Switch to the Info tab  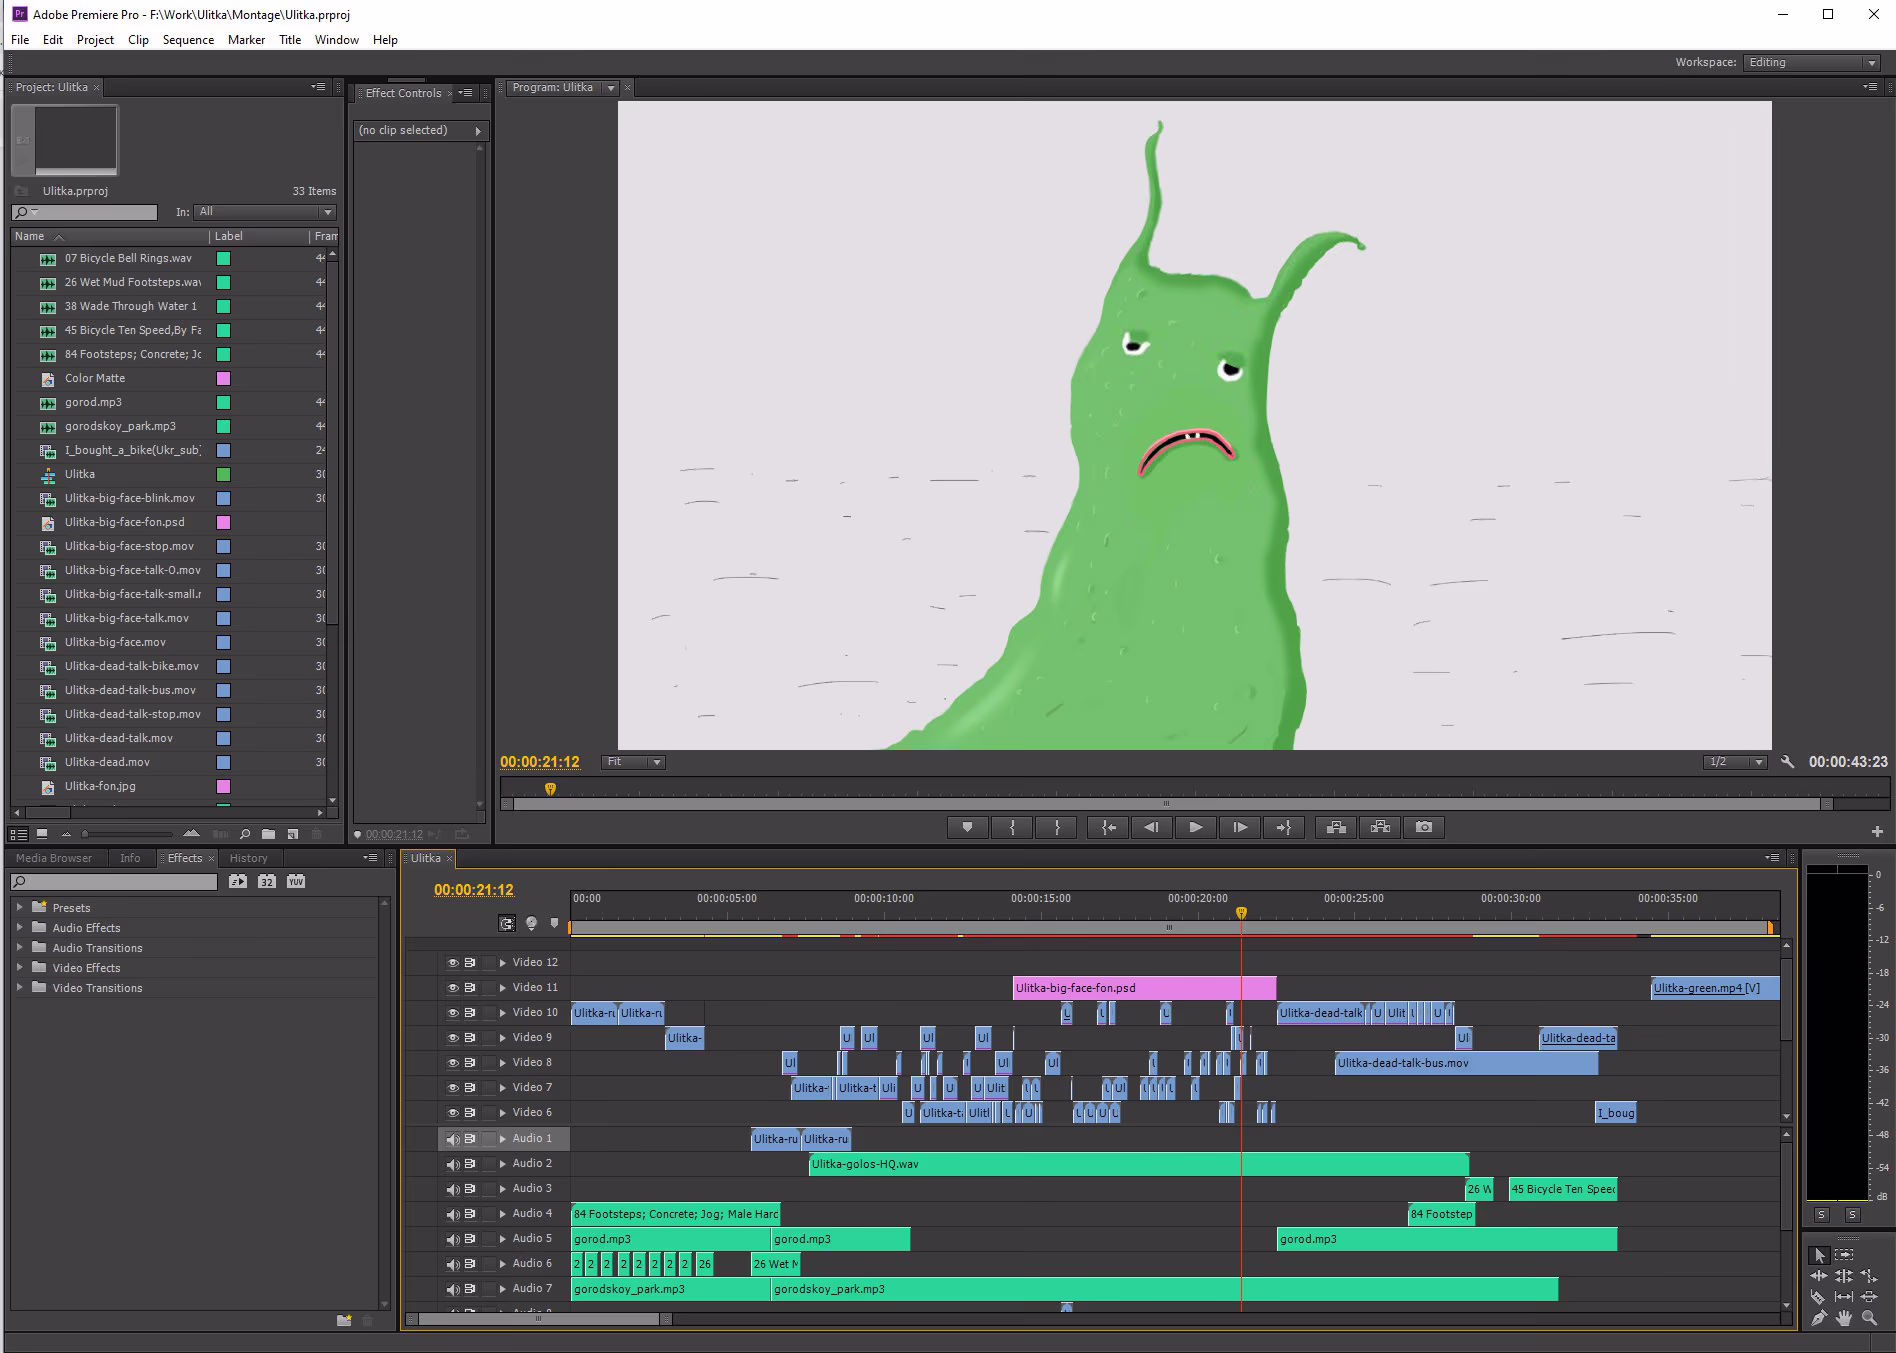coord(130,858)
